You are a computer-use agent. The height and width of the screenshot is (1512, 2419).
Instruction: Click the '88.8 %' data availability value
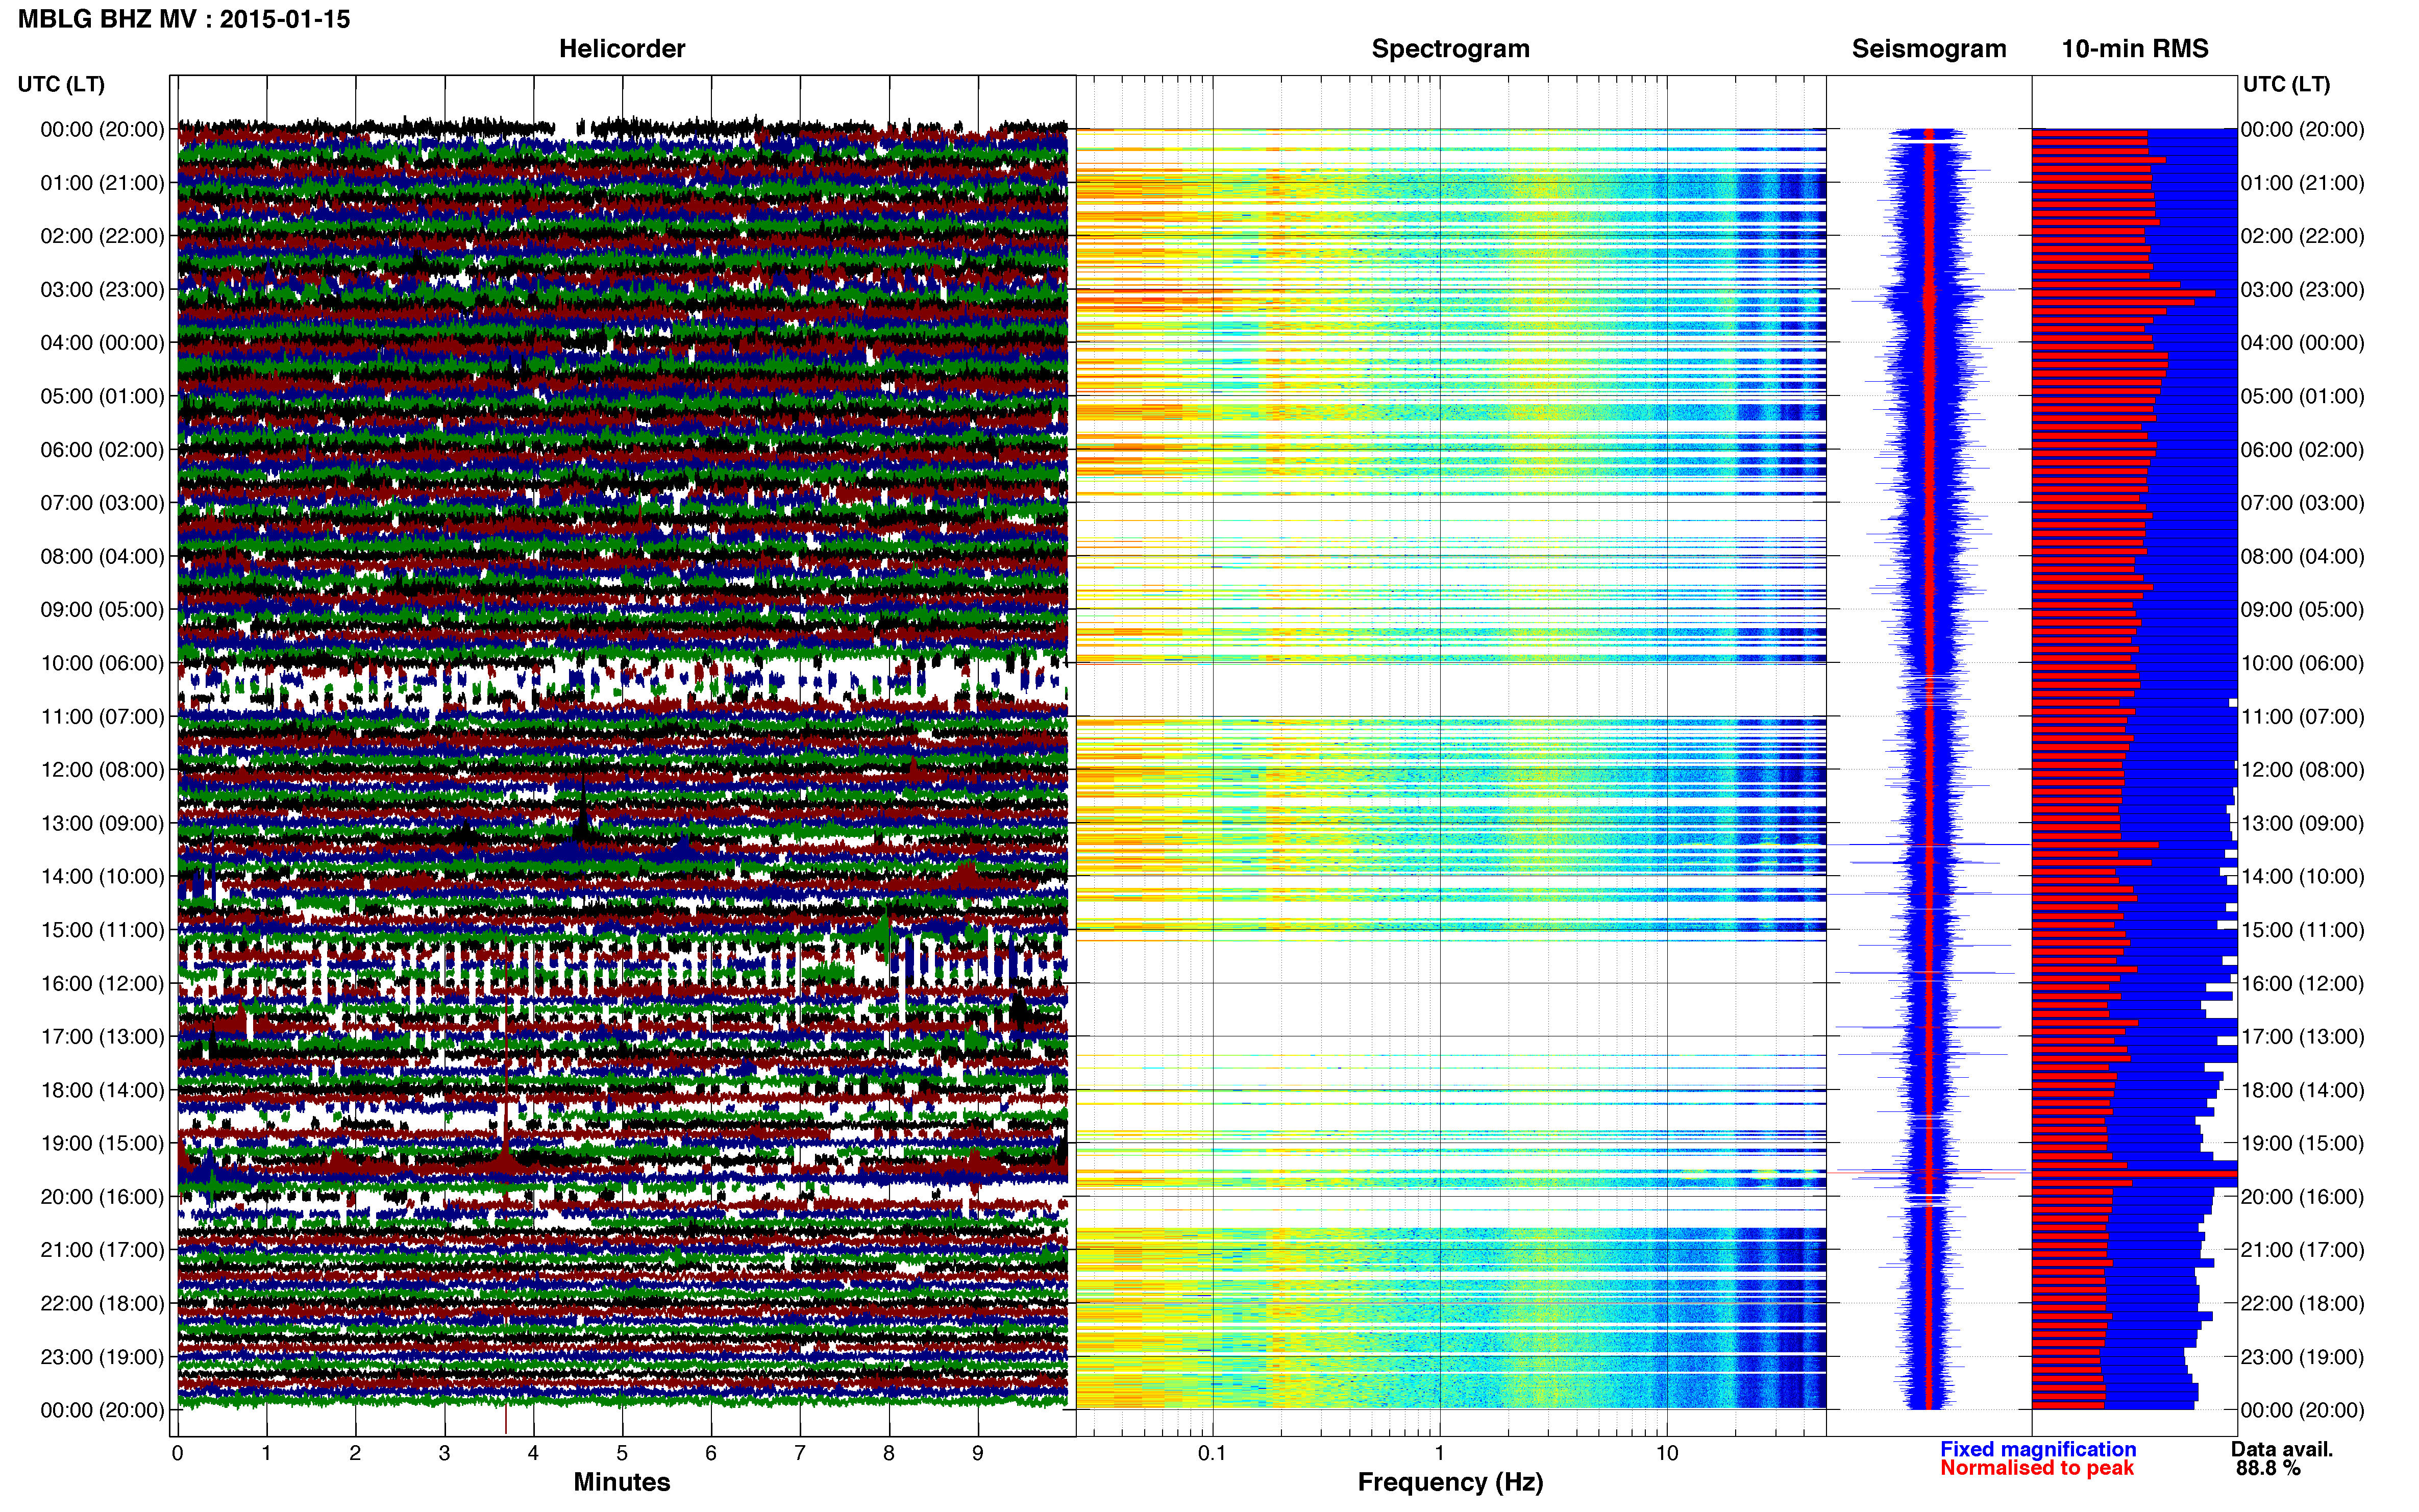(x=2268, y=1468)
